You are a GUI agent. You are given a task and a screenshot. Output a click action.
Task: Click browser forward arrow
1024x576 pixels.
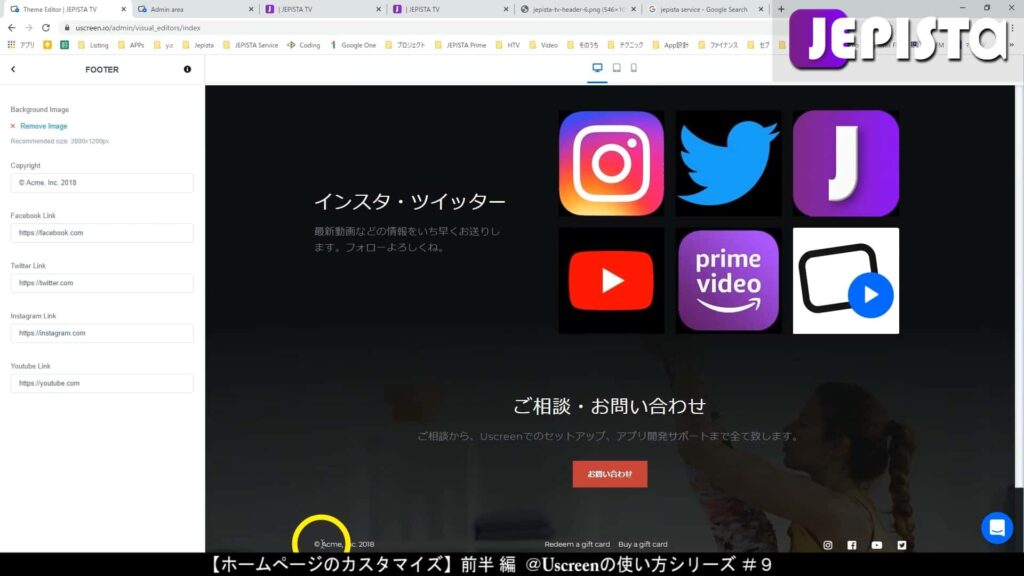point(29,27)
